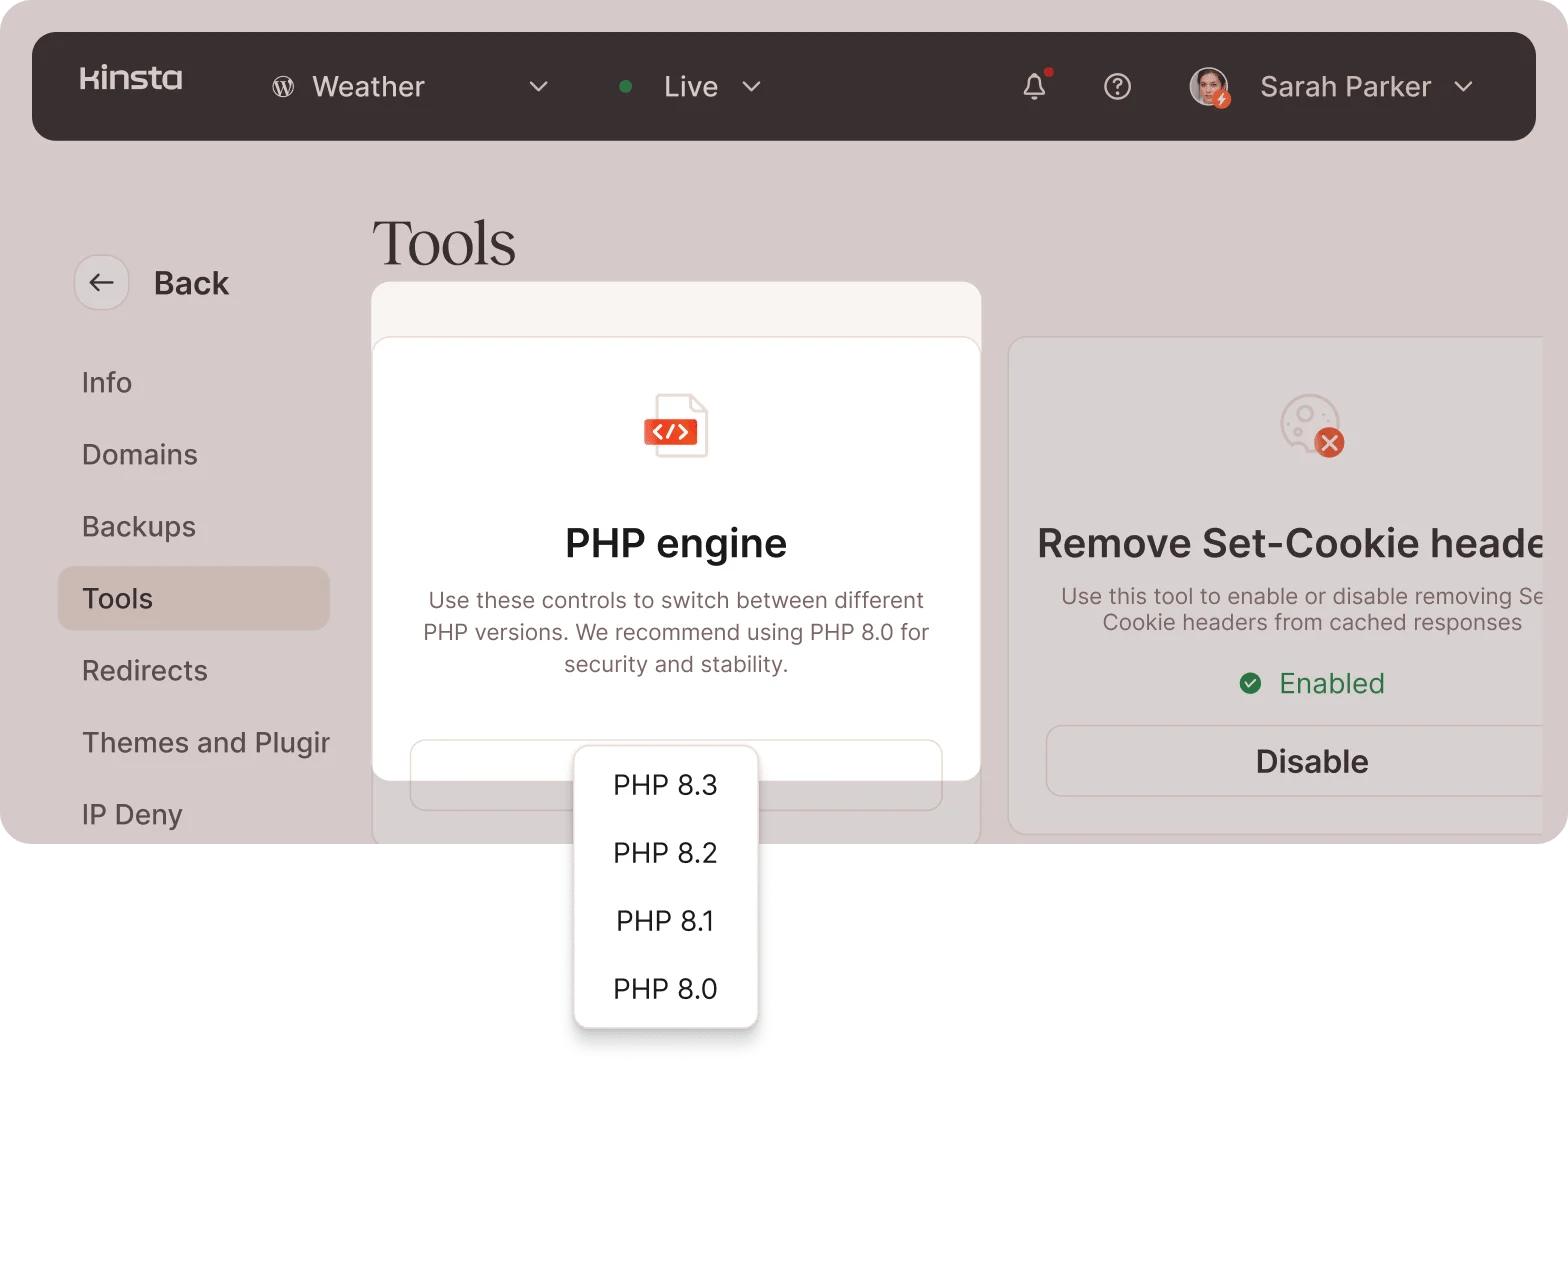The width and height of the screenshot is (1568, 1280).
Task: Go to Info in sidebar
Action: pos(107,383)
